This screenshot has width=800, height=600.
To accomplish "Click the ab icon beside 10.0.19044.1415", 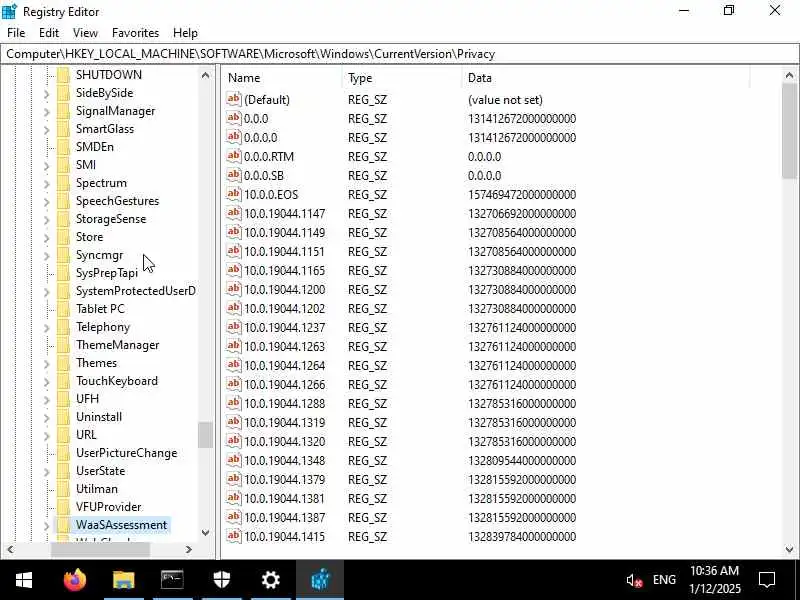I will click(234, 536).
